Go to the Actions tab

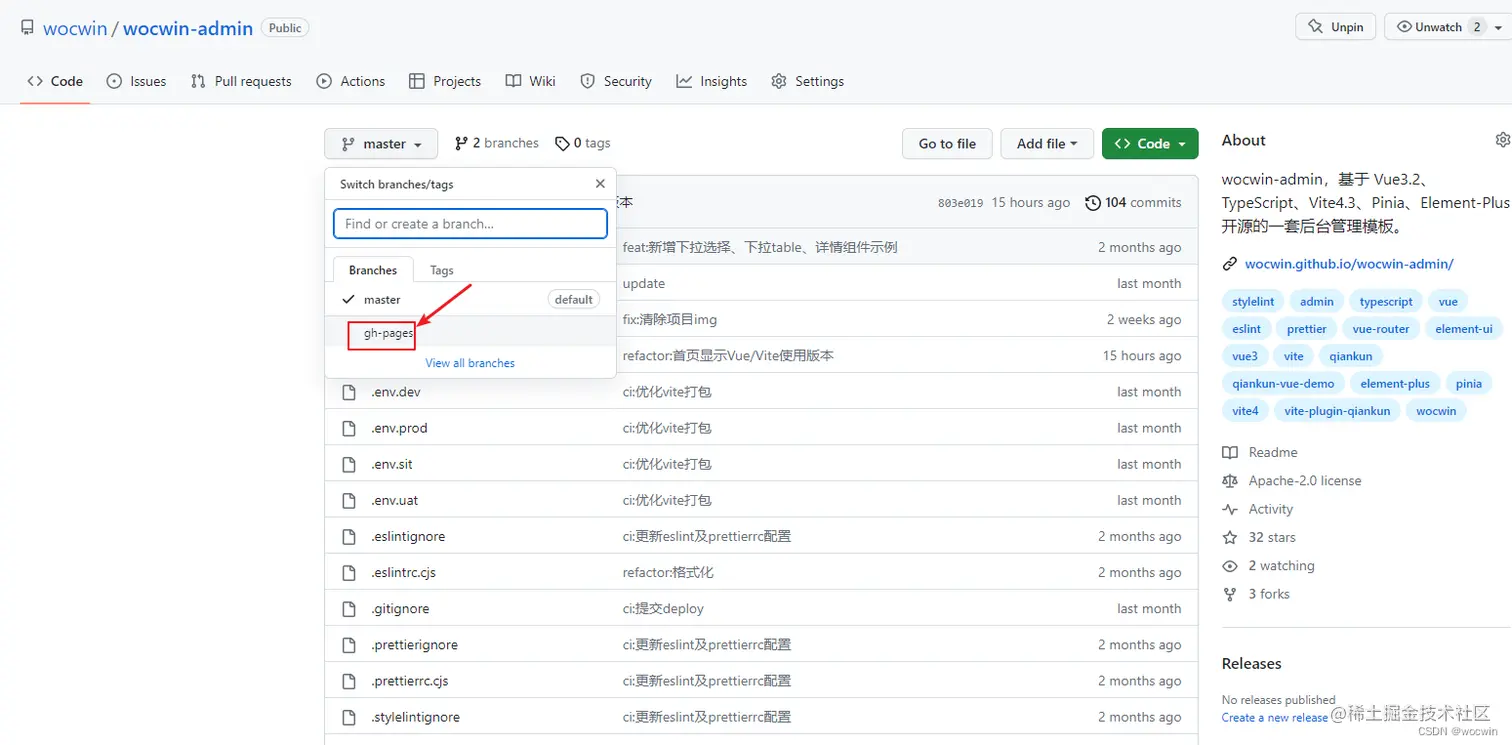350,81
